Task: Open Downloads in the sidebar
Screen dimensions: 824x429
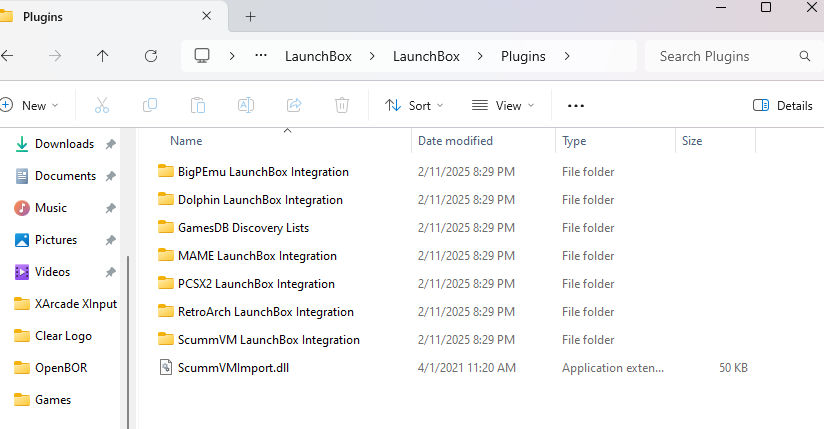Action: pyautogui.click(x=64, y=144)
